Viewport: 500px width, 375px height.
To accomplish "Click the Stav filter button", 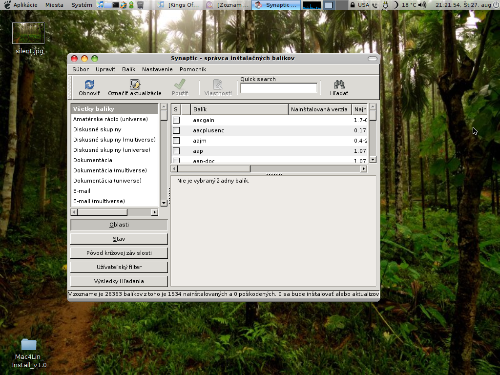I will (x=119, y=239).
